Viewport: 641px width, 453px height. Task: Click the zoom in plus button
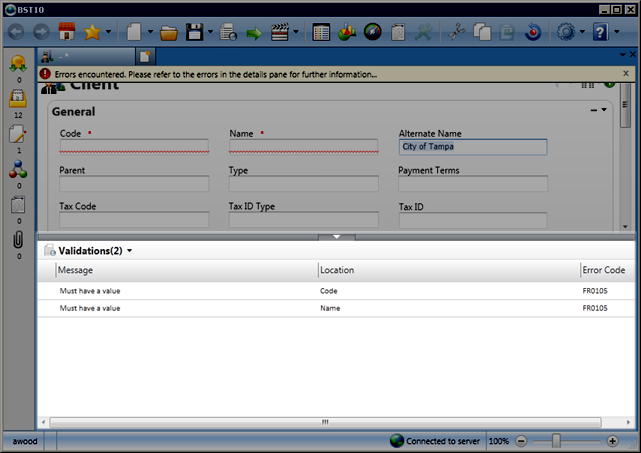click(612, 441)
